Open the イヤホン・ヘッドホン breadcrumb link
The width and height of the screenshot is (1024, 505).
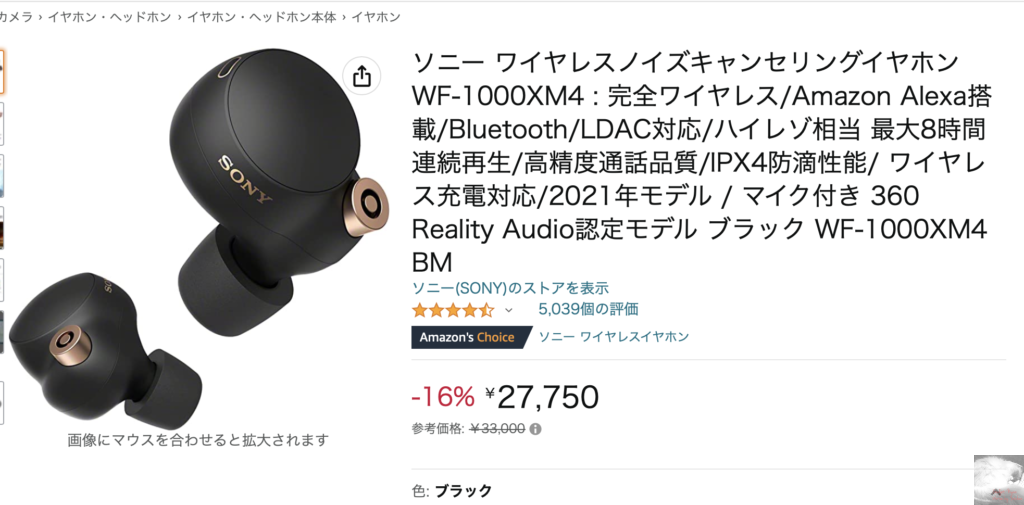tap(109, 18)
